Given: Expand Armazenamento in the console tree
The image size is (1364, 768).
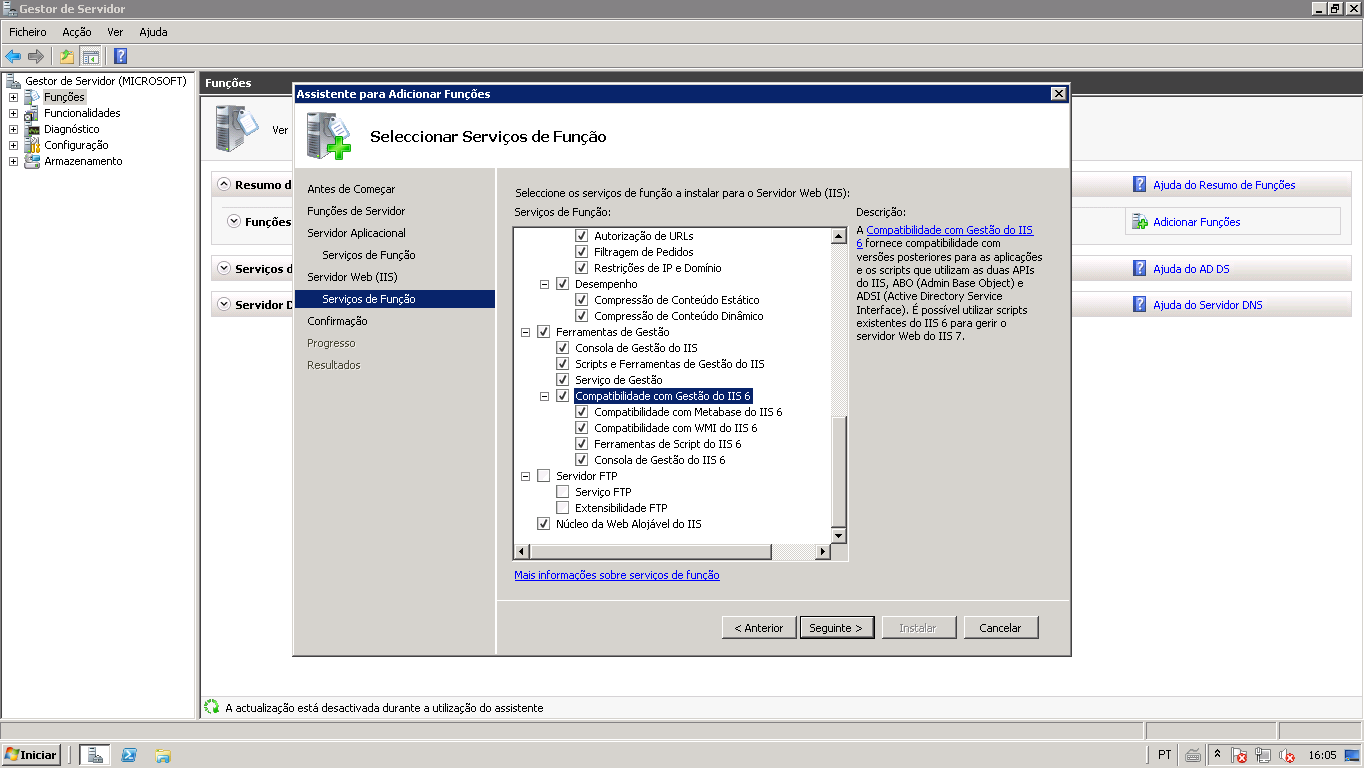Looking at the screenshot, I should (x=13, y=161).
